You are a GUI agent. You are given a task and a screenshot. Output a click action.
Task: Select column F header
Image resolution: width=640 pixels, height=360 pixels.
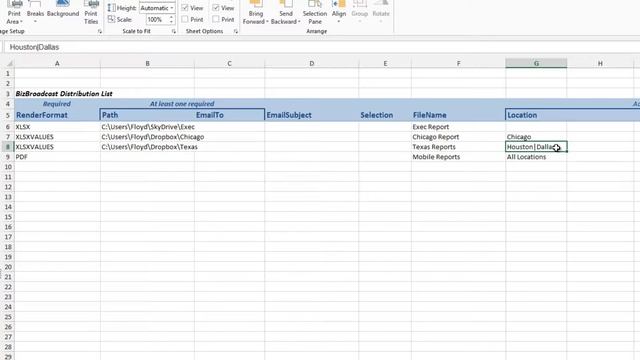click(x=458, y=63)
